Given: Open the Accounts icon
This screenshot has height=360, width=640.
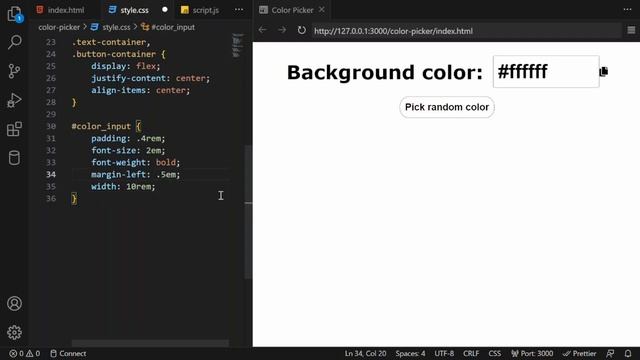Looking at the screenshot, I should coord(14,303).
